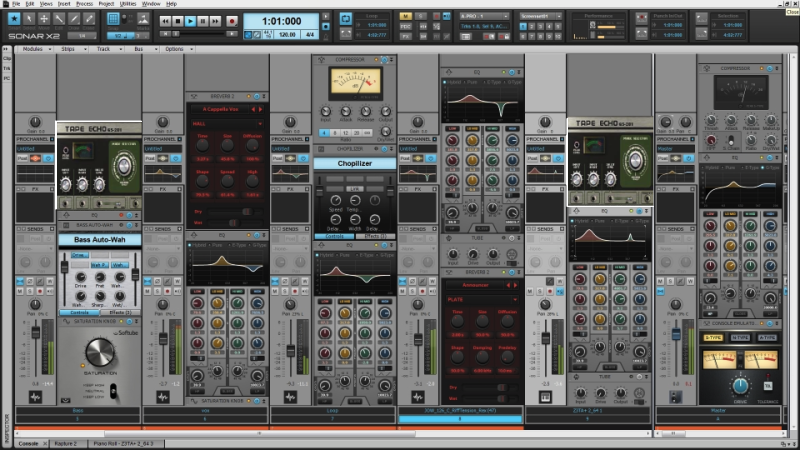Click the Bass Auto-Wah title button
Viewport: 800px width, 450px height.
[x=99, y=240]
